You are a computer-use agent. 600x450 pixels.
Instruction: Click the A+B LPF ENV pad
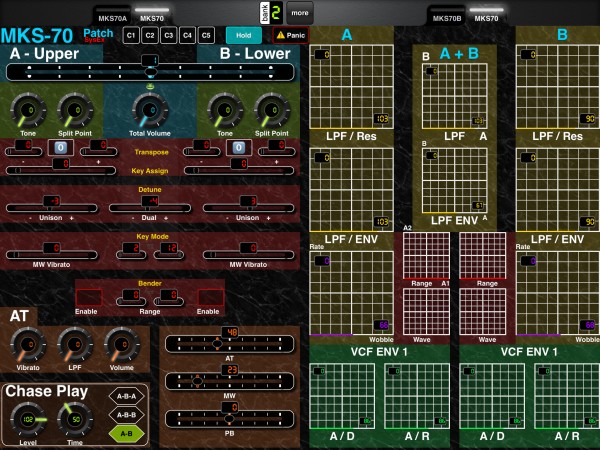coord(455,181)
